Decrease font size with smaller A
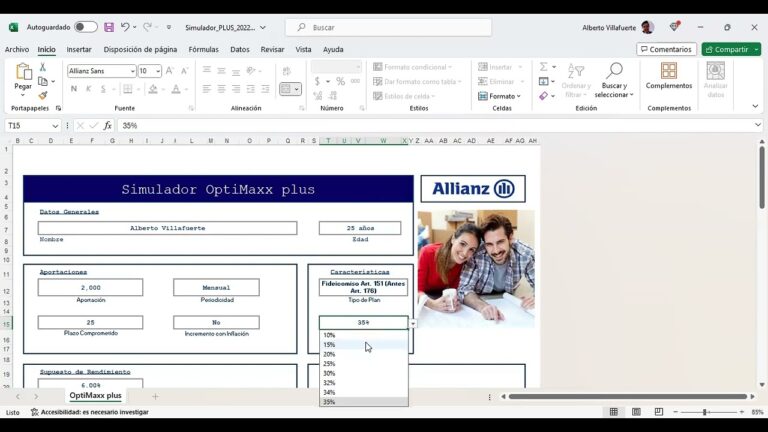The height and width of the screenshot is (432, 768). click(185, 71)
